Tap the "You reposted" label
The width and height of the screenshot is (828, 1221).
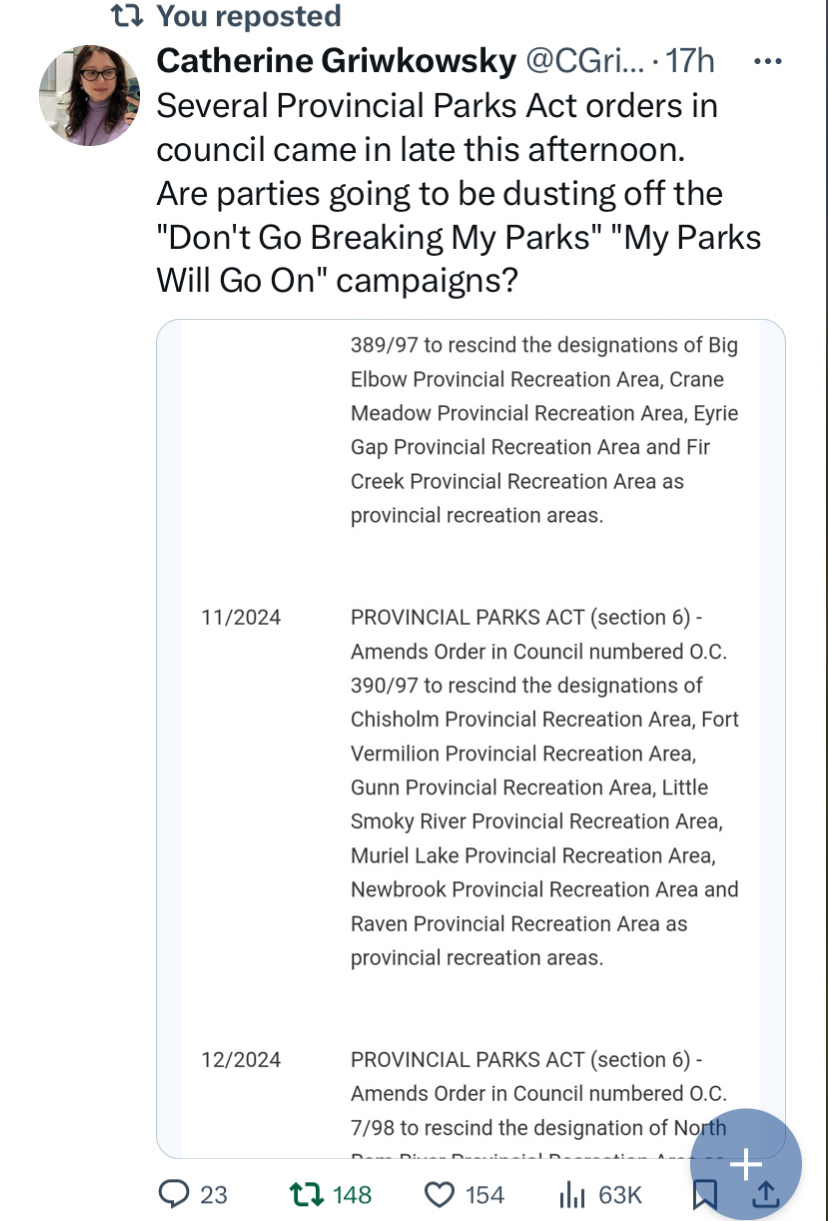click(249, 16)
